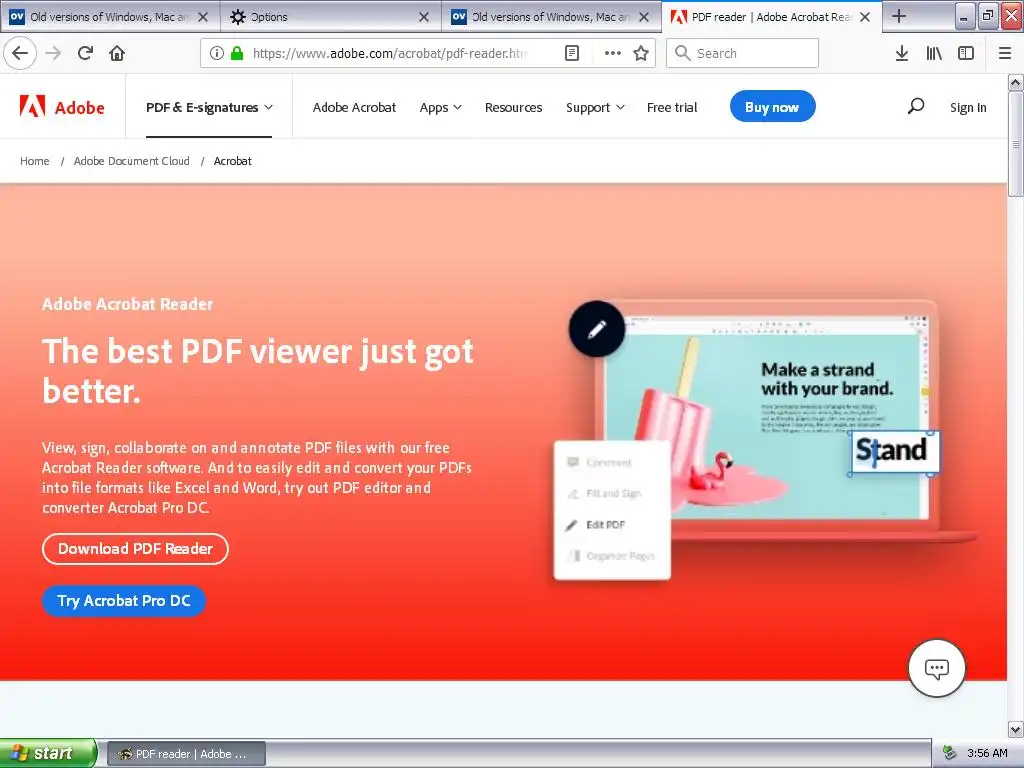This screenshot has height=768, width=1024.
Task: Switch to first Old versions of Windows tab
Action: [x=108, y=17]
